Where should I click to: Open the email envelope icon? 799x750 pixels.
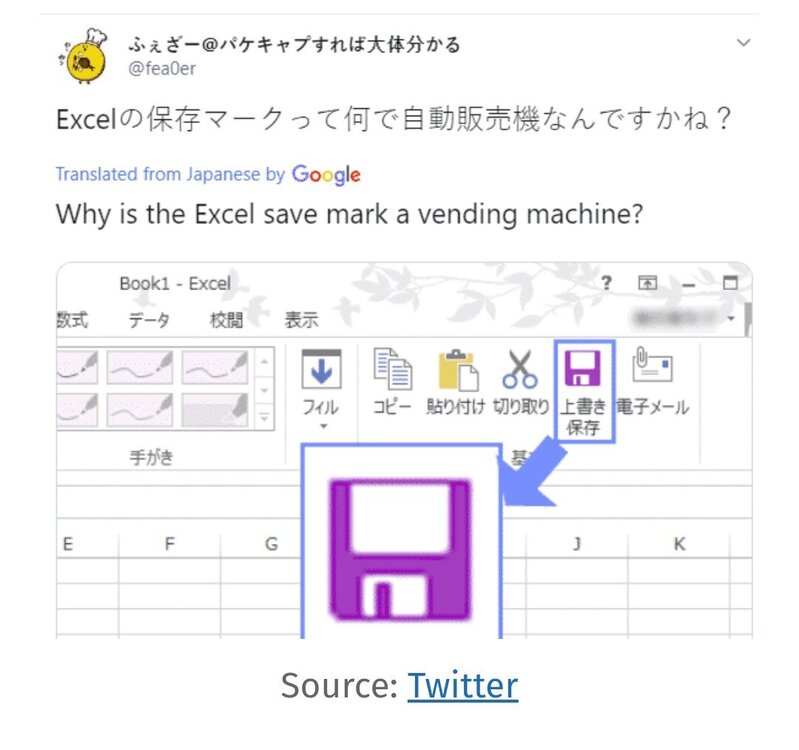tap(652, 364)
